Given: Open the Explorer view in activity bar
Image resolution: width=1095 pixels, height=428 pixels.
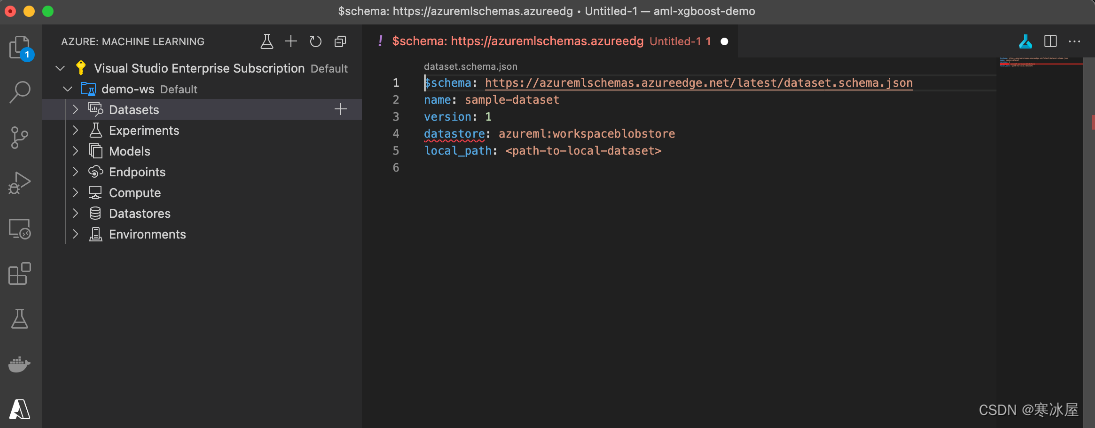Looking at the screenshot, I should [x=20, y=47].
